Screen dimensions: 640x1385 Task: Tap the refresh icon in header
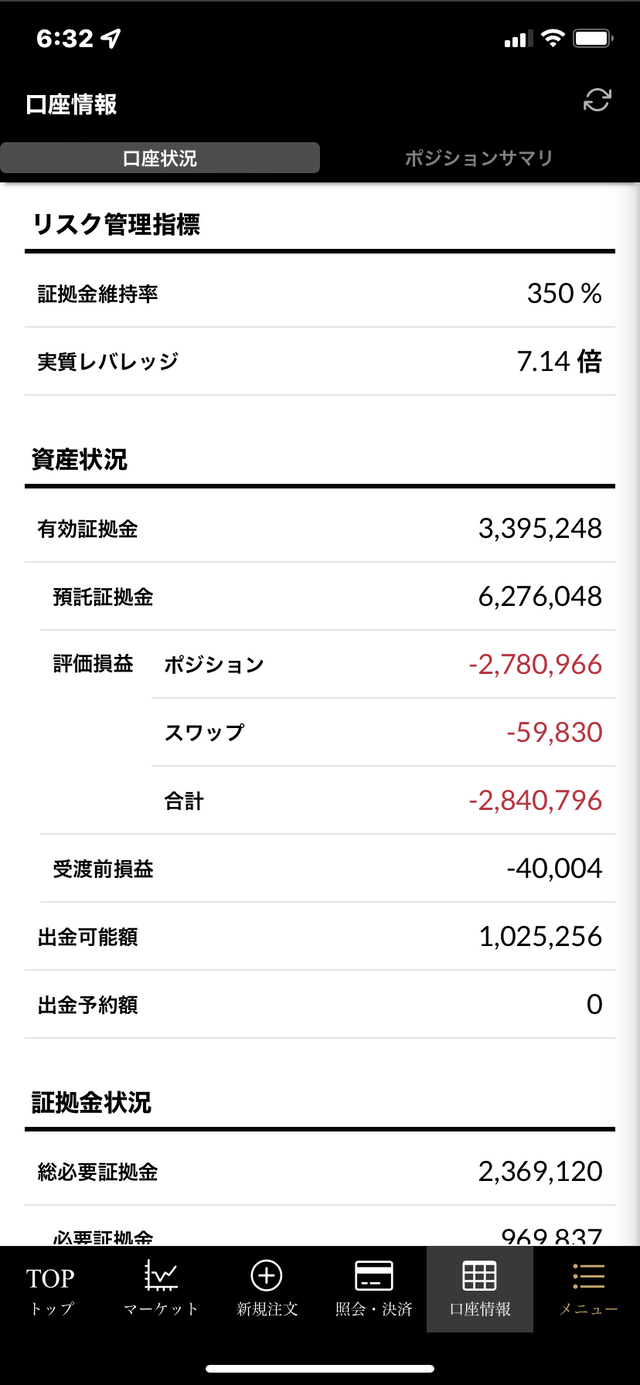597,100
